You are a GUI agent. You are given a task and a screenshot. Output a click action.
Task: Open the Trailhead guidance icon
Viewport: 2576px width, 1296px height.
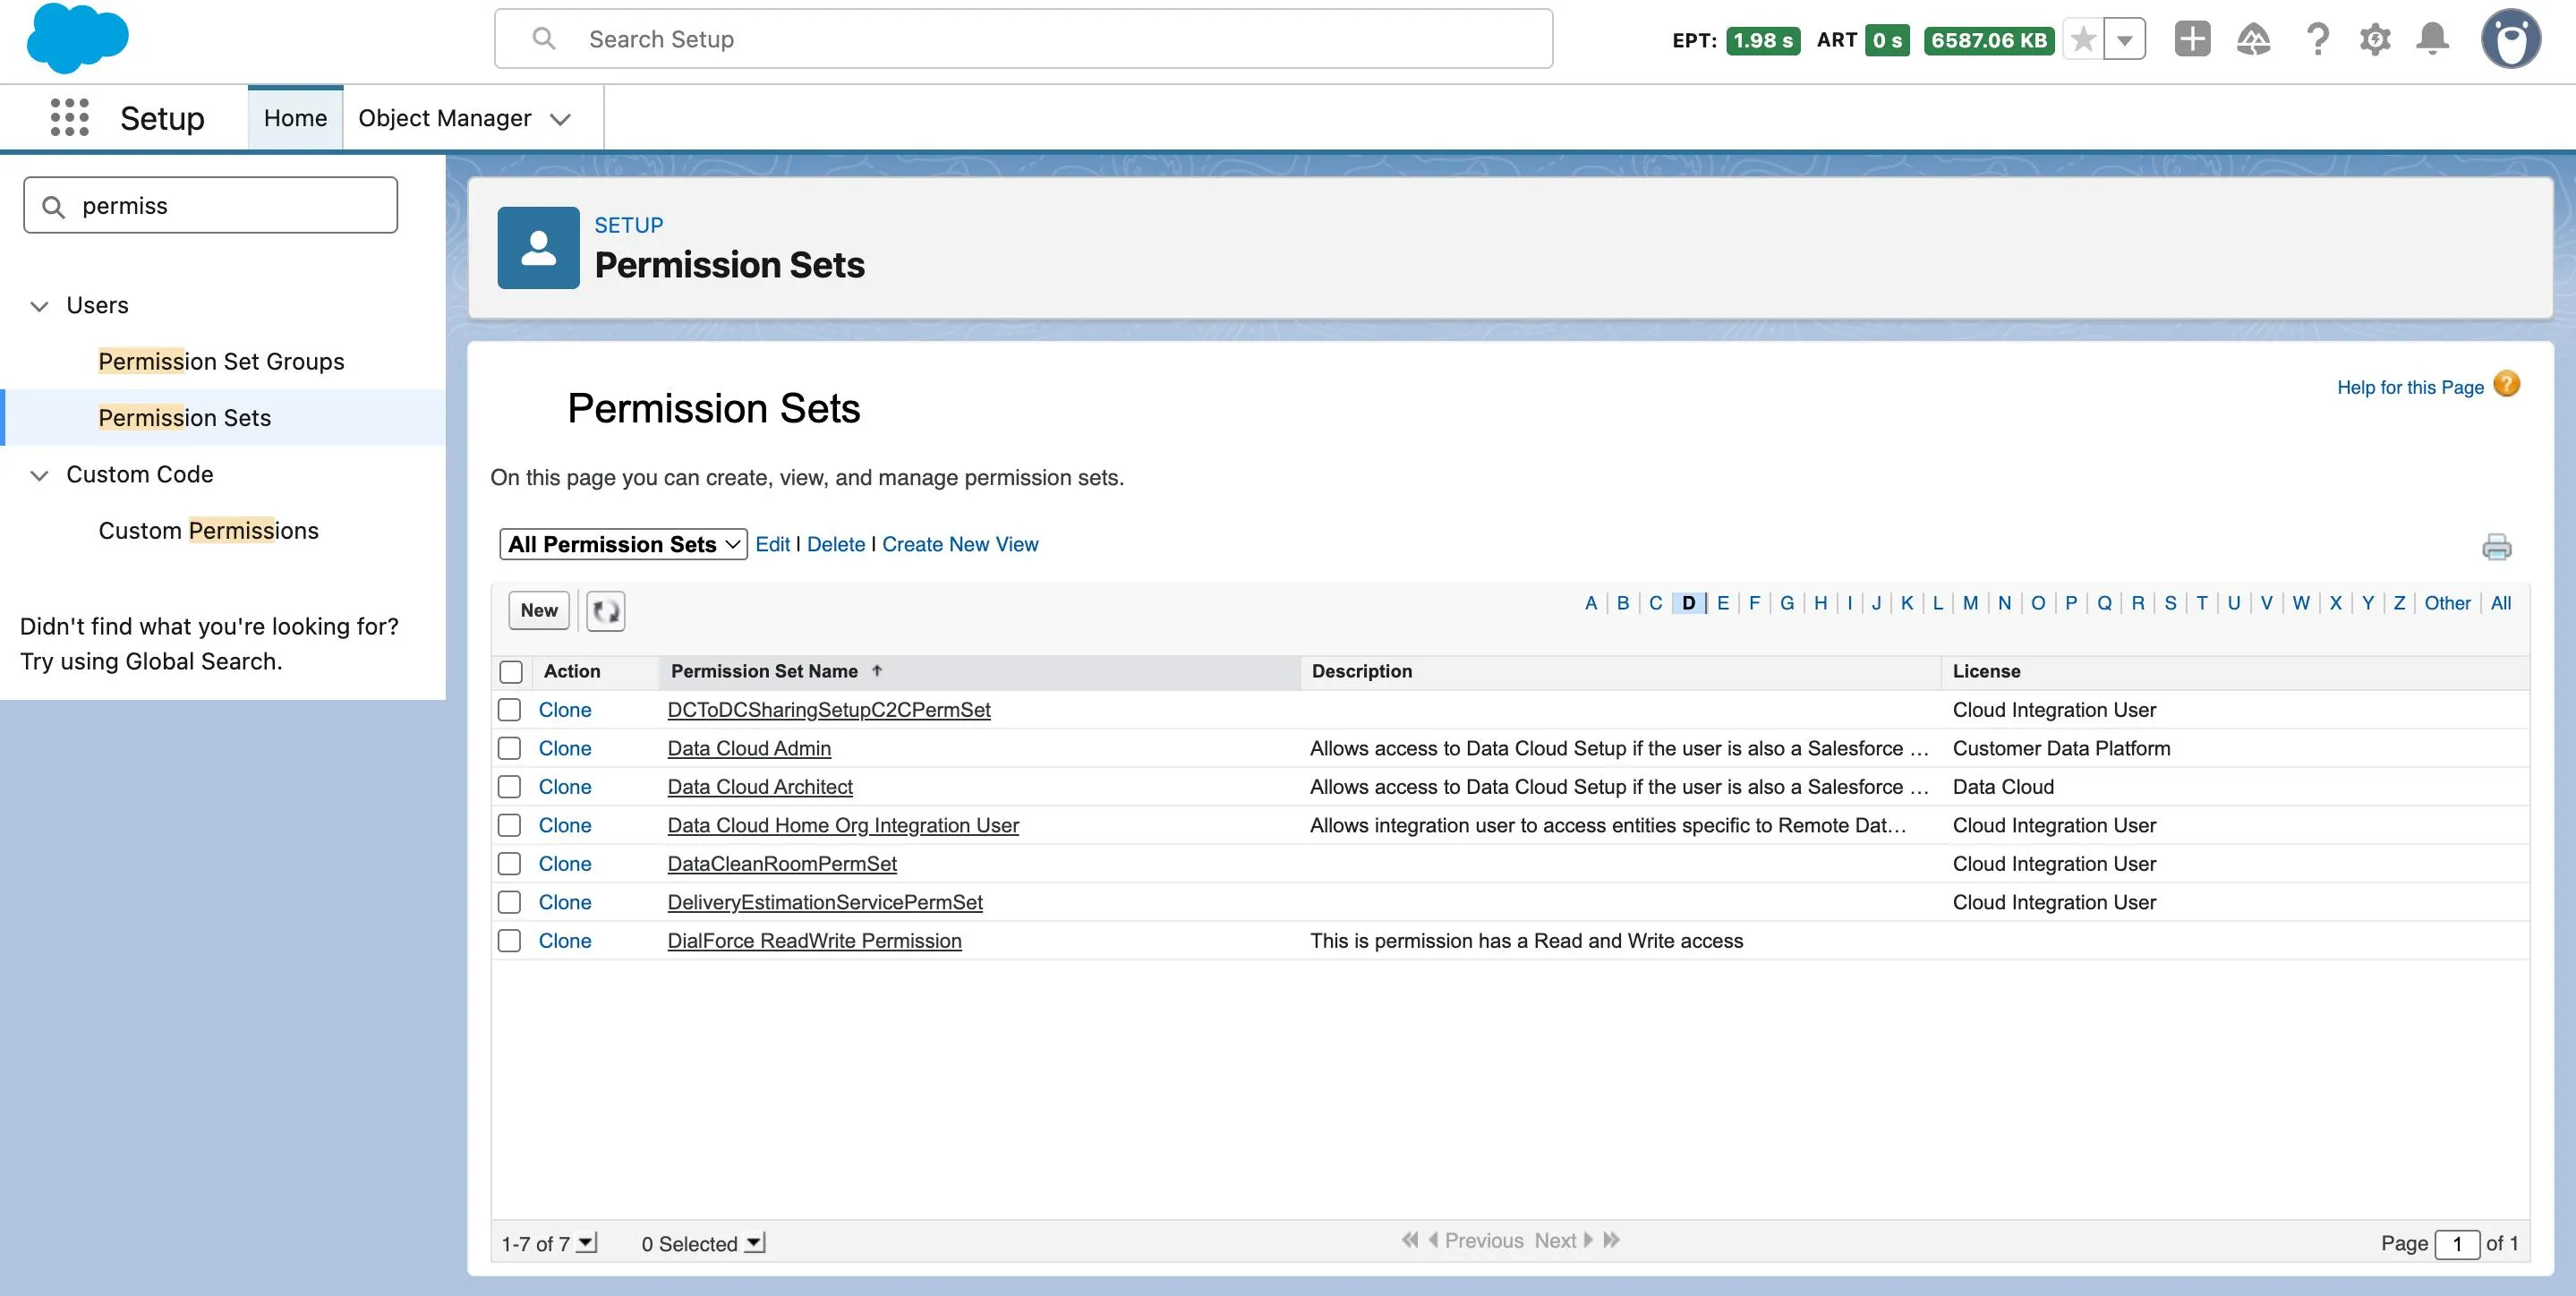pyautogui.click(x=2253, y=39)
